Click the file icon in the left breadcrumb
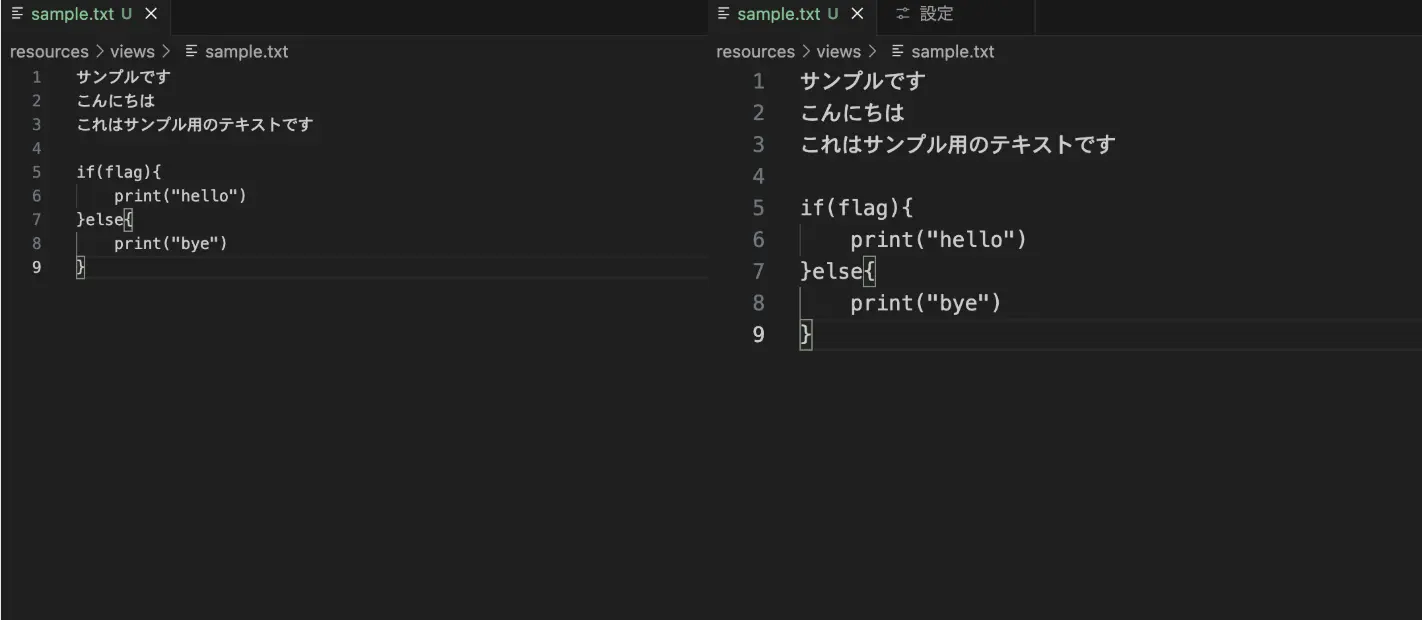Viewport: 1422px width, 620px height. pyautogui.click(x=191, y=51)
